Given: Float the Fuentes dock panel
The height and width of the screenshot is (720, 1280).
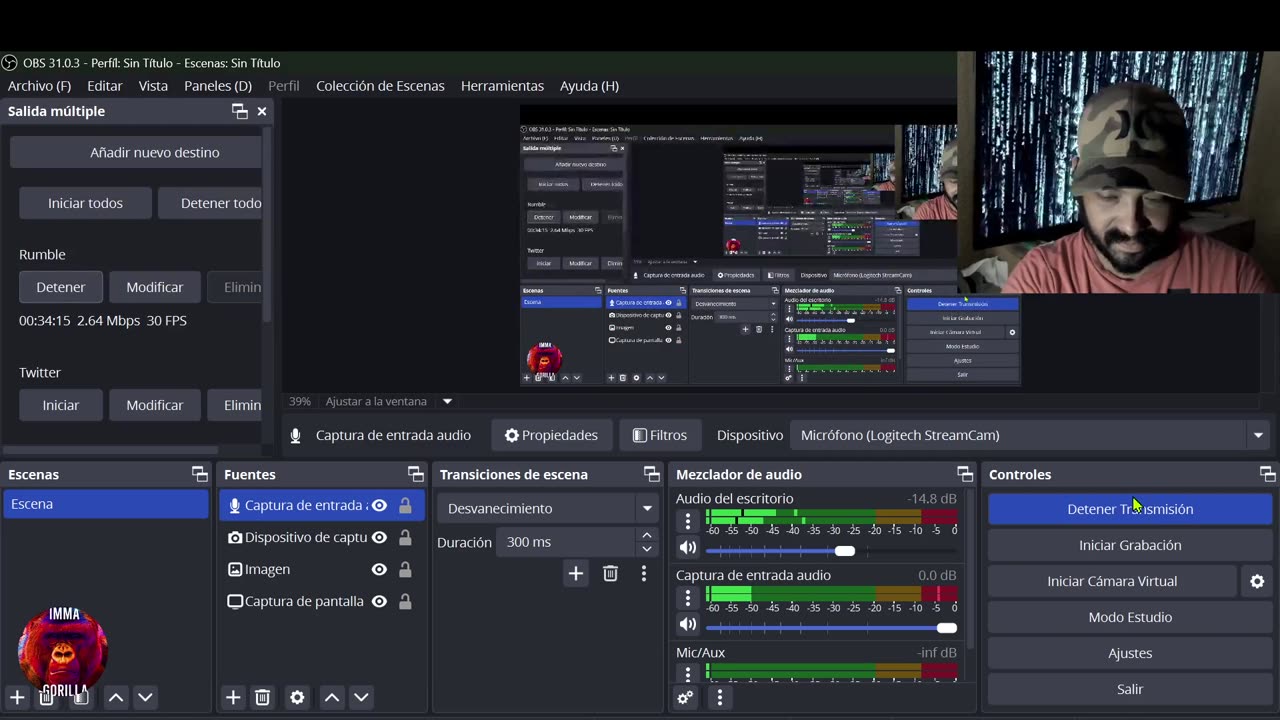Looking at the screenshot, I should (416, 474).
